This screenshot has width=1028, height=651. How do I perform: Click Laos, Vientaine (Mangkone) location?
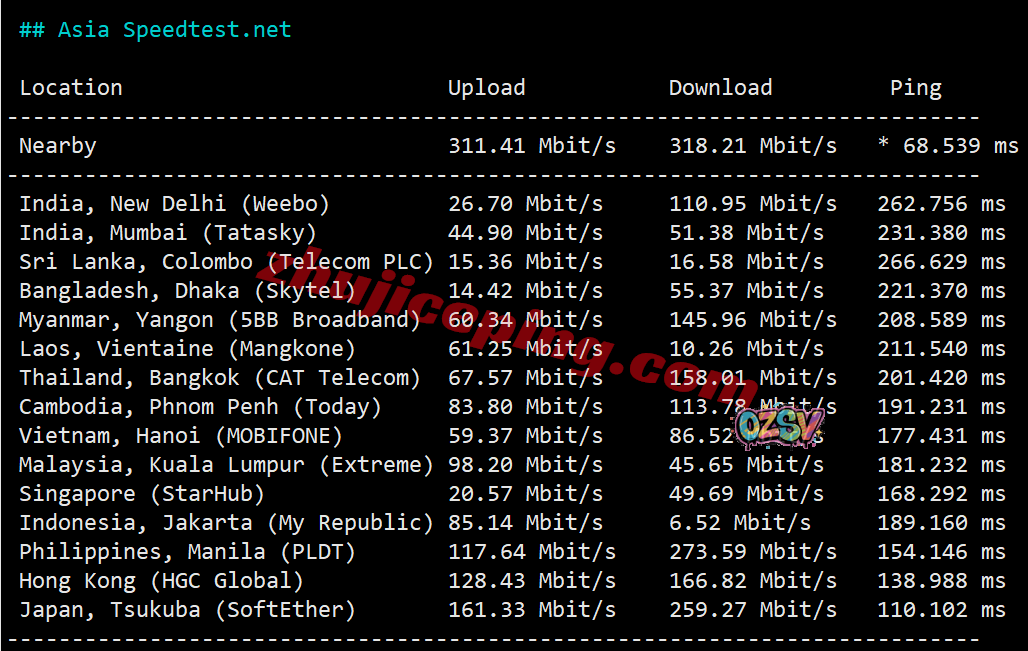pos(187,349)
